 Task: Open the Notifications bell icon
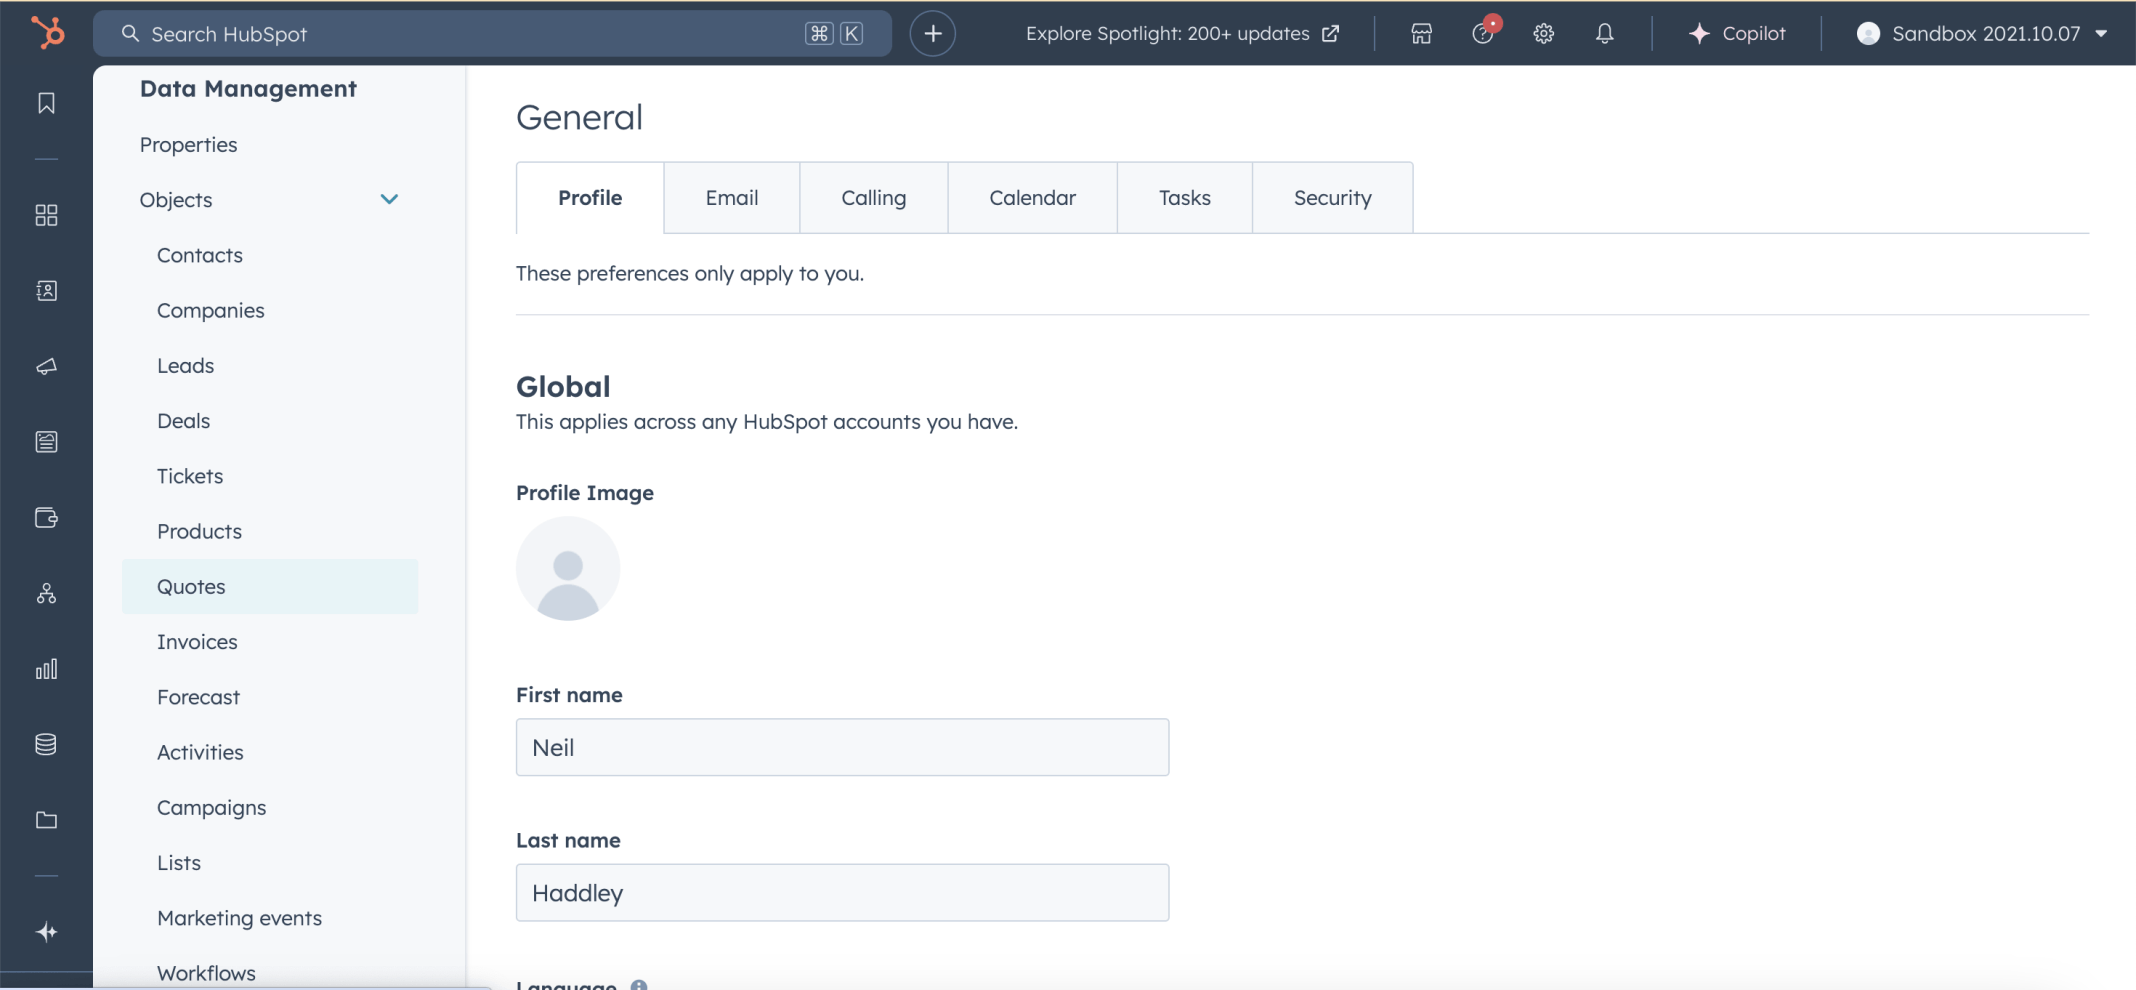coord(1604,33)
